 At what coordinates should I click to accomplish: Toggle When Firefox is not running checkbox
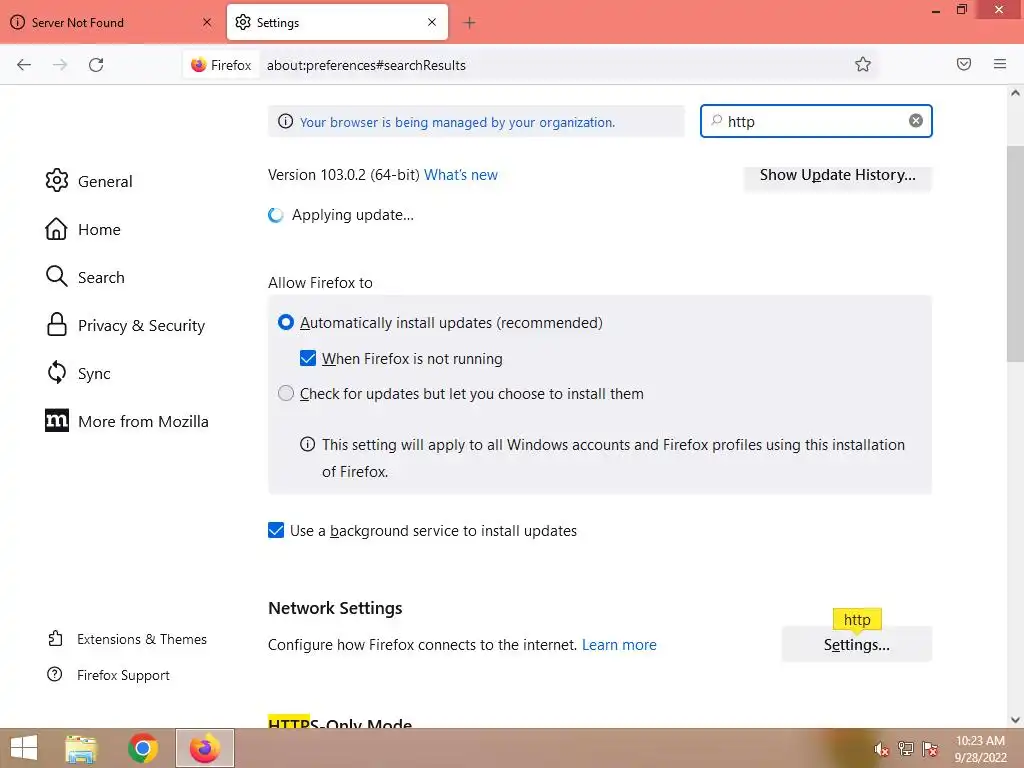tap(308, 359)
